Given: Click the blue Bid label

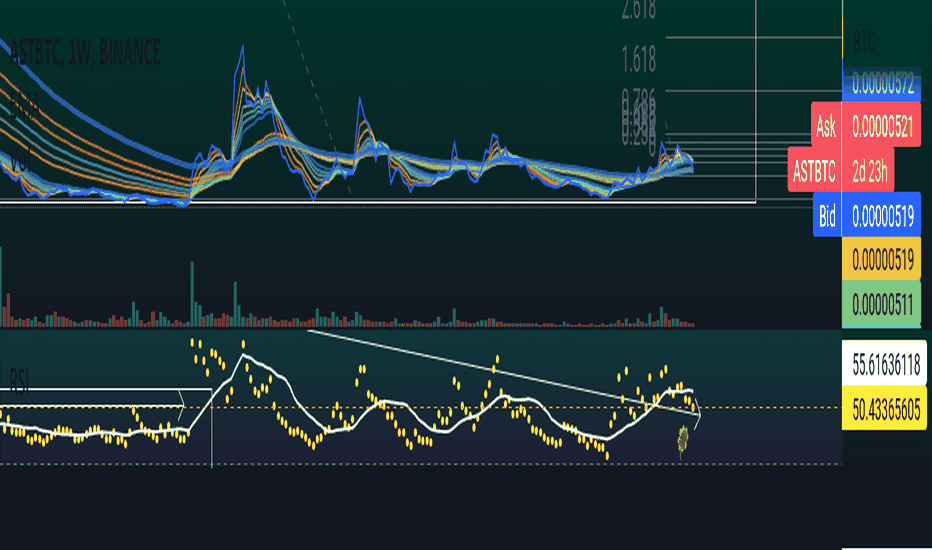Looking at the screenshot, I should coord(827,215).
